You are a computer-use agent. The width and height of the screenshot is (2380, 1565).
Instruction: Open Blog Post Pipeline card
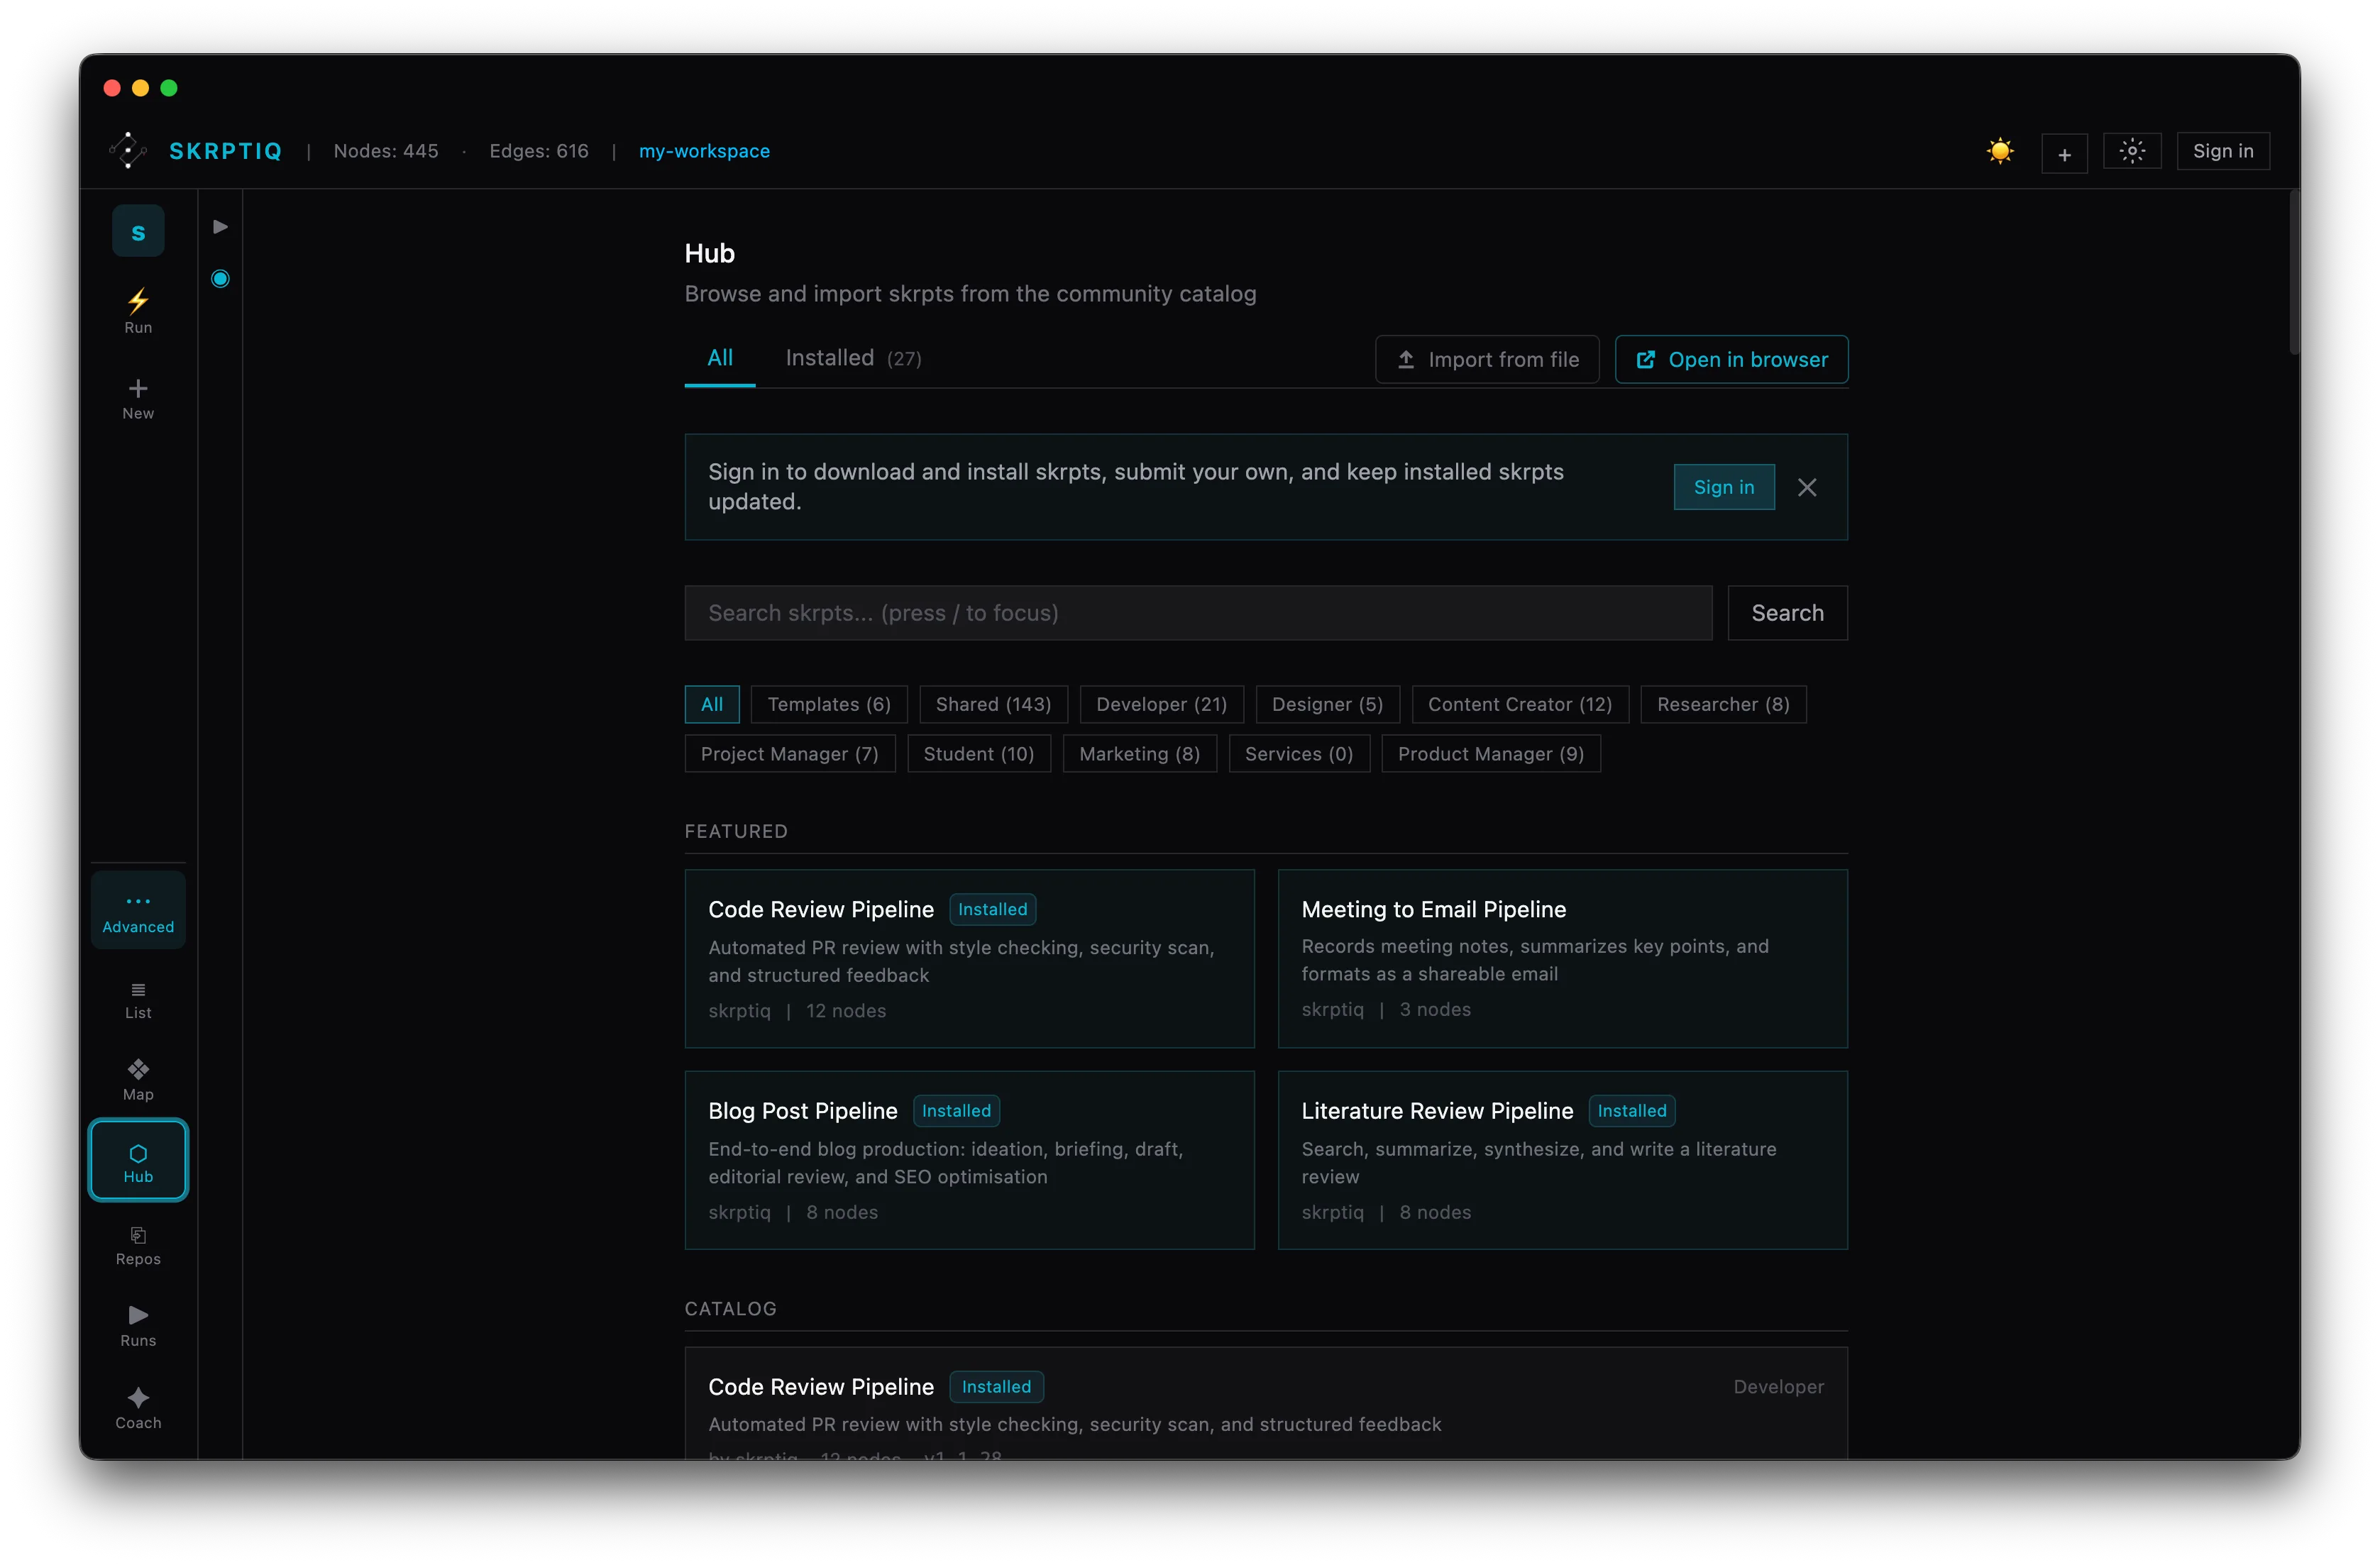point(969,1160)
